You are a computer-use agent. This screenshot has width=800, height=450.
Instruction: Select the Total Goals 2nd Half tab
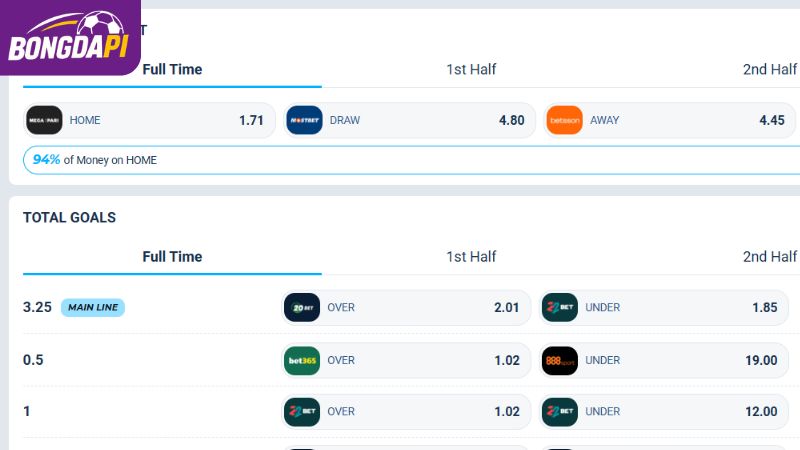(x=769, y=257)
